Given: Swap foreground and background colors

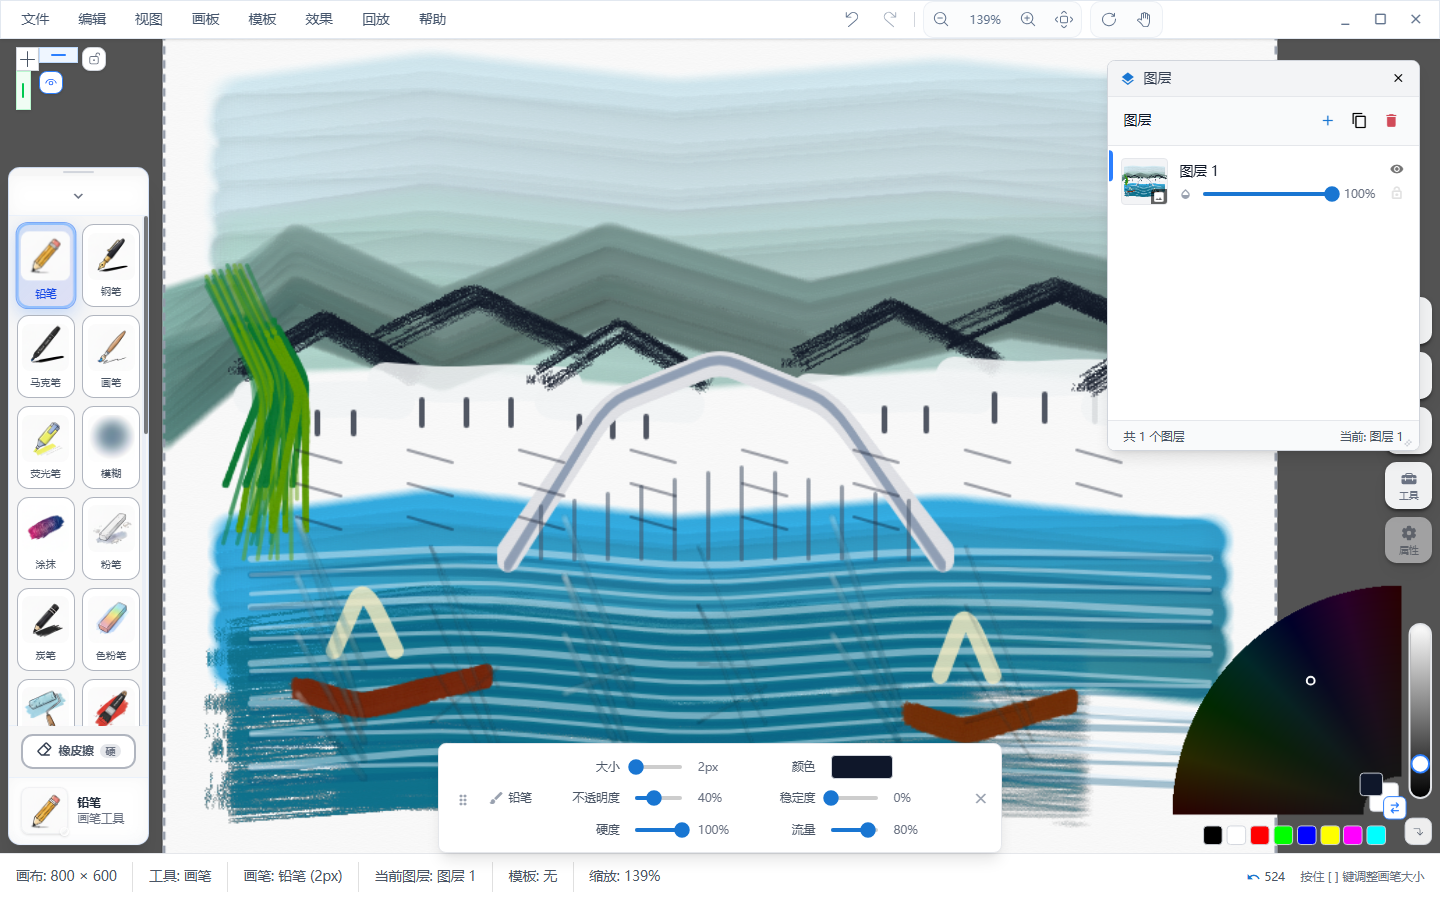Looking at the screenshot, I should tap(1395, 807).
